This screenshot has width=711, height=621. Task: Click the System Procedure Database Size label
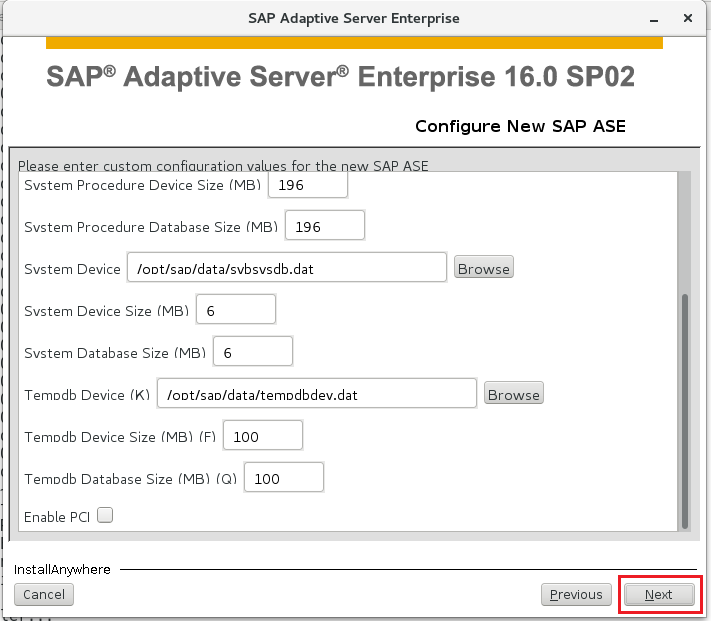pyautogui.click(x=151, y=227)
